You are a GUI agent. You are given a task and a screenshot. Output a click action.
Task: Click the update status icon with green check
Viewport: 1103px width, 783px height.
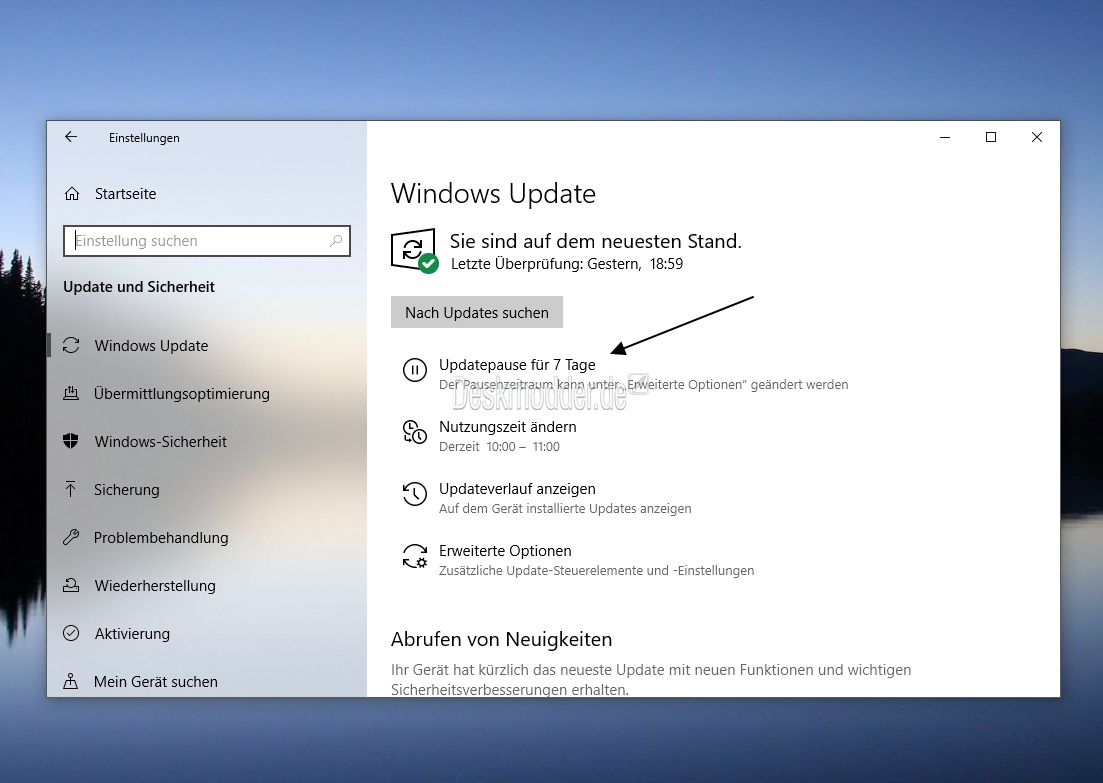coord(414,250)
